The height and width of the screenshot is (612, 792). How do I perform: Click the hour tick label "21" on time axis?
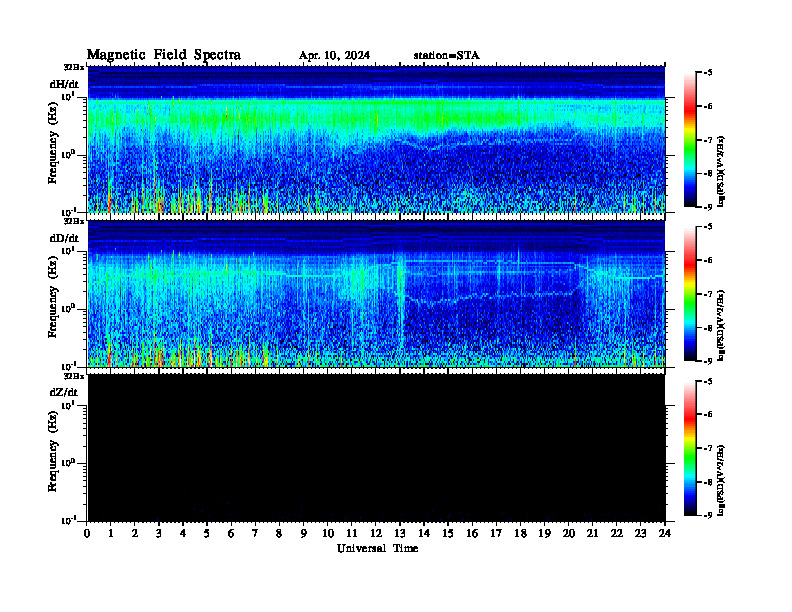592,534
